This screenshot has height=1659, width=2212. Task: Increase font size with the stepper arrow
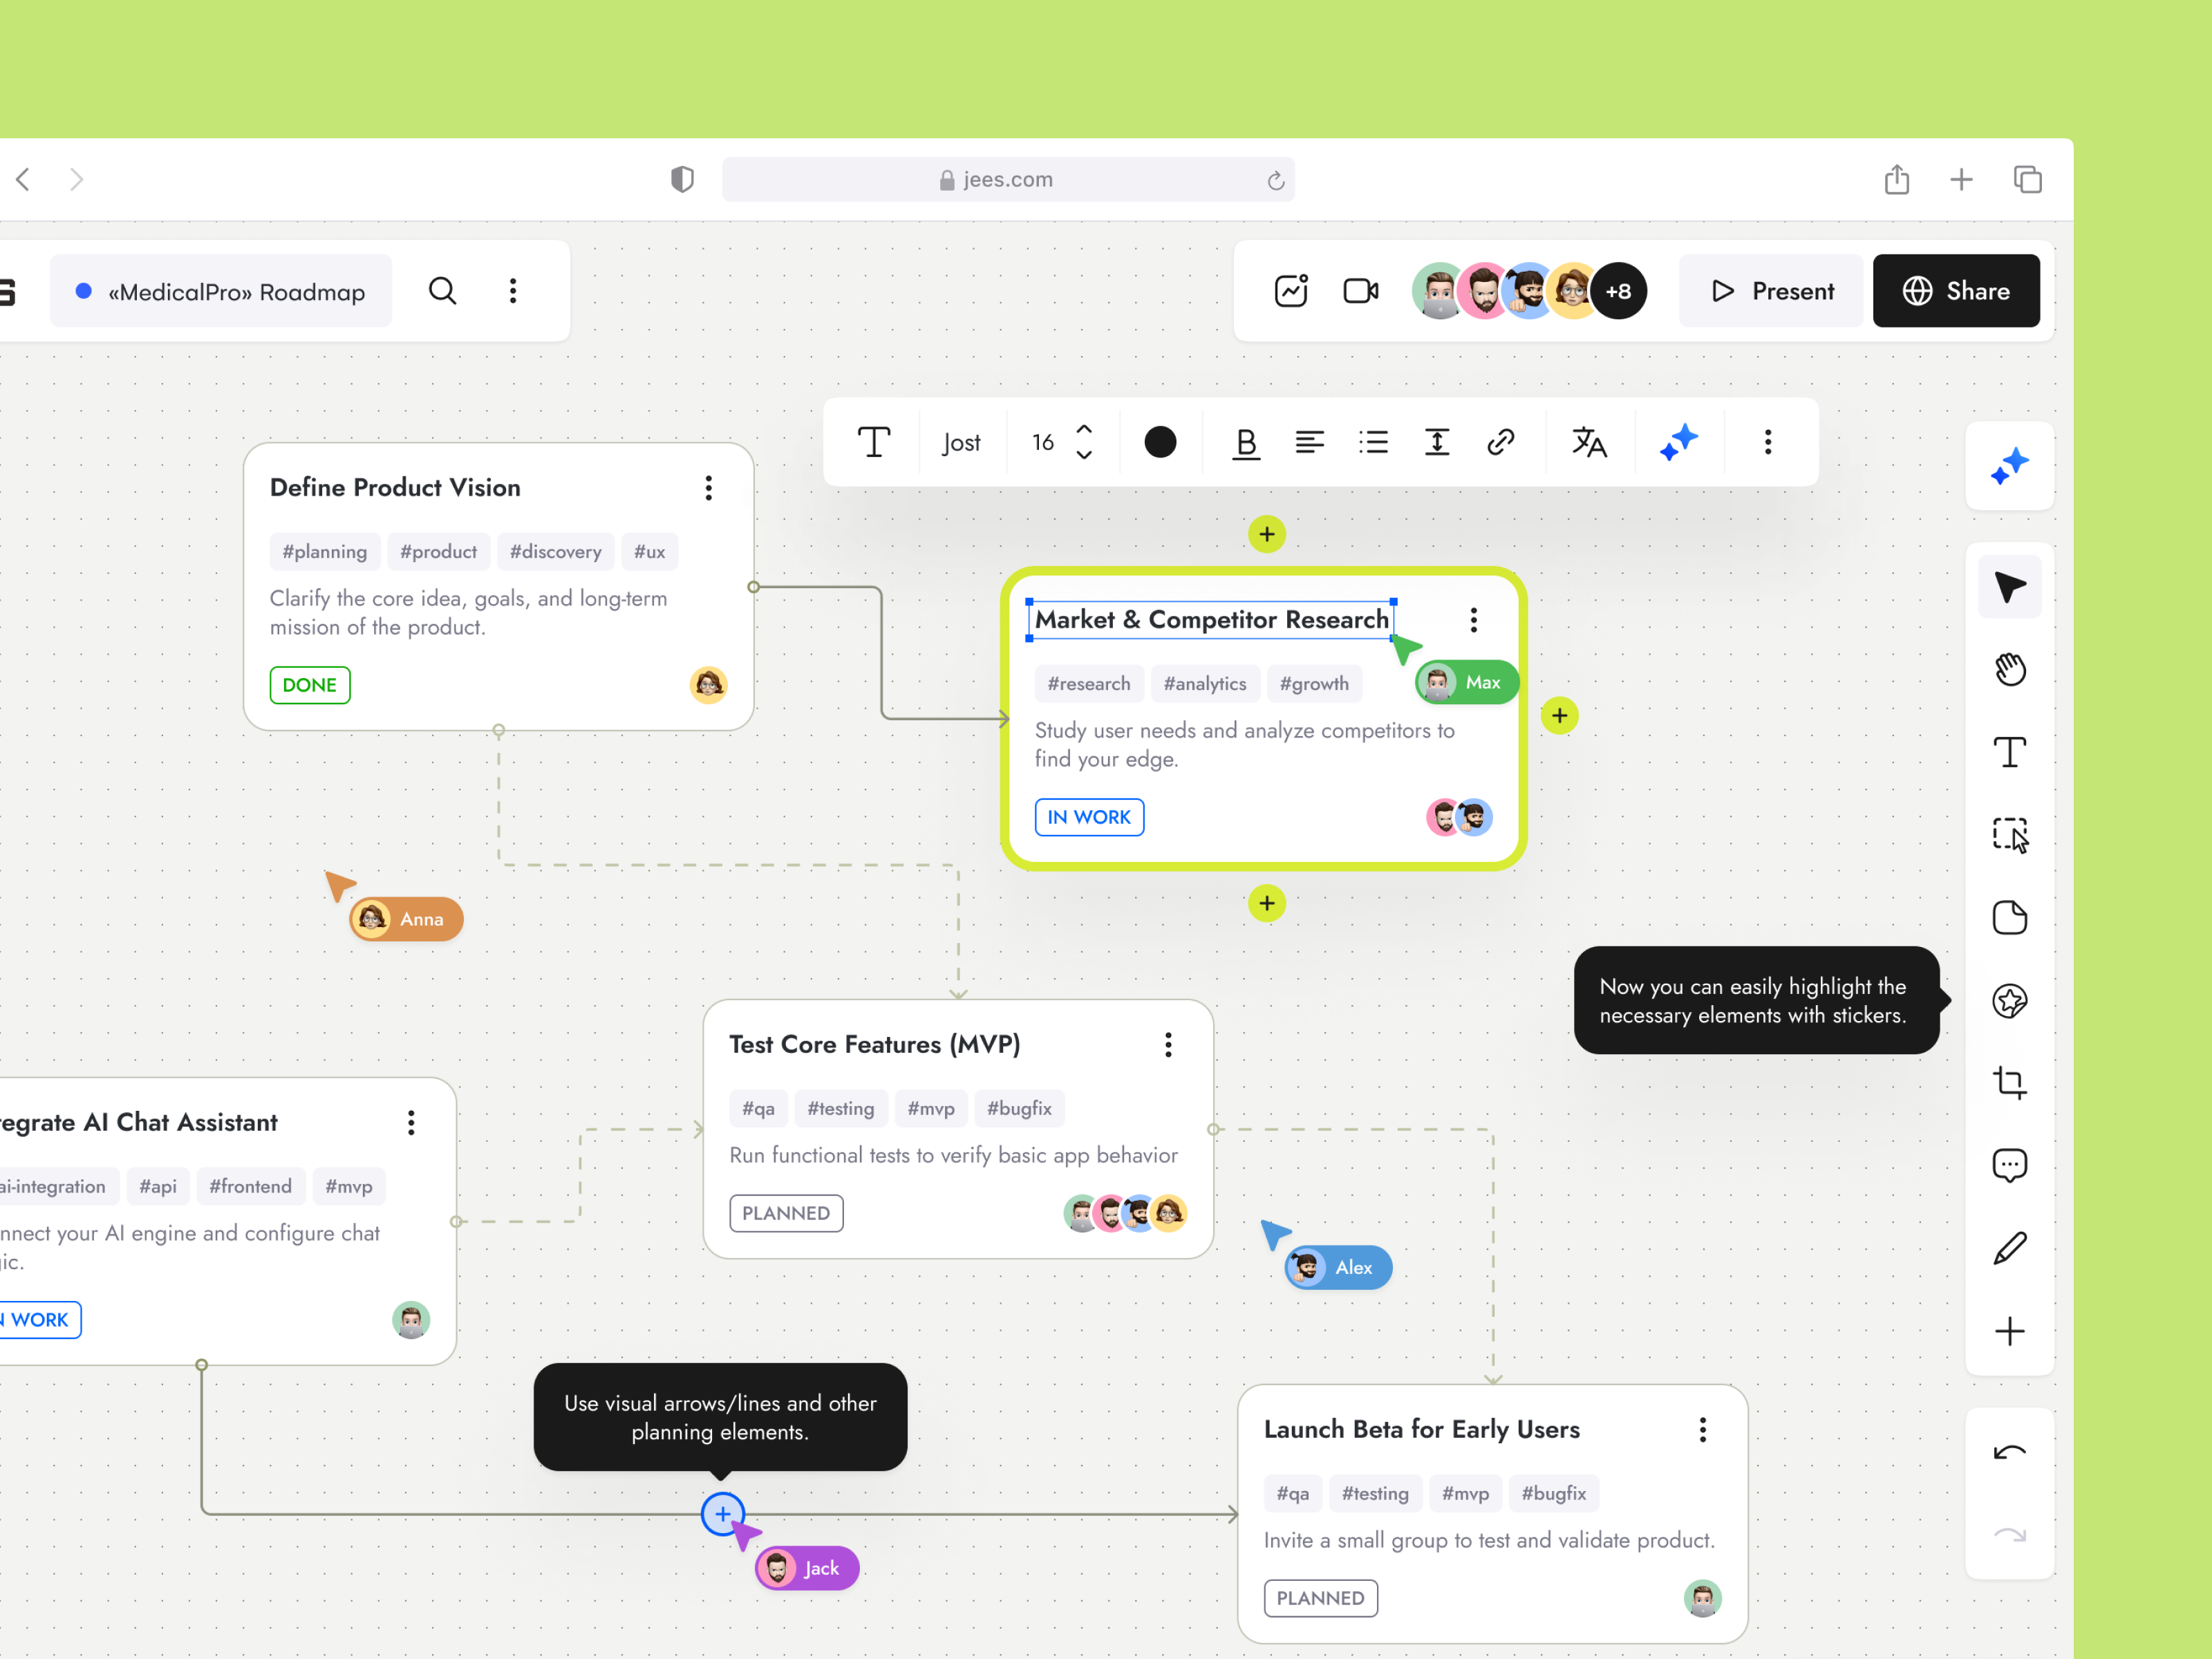[1084, 430]
